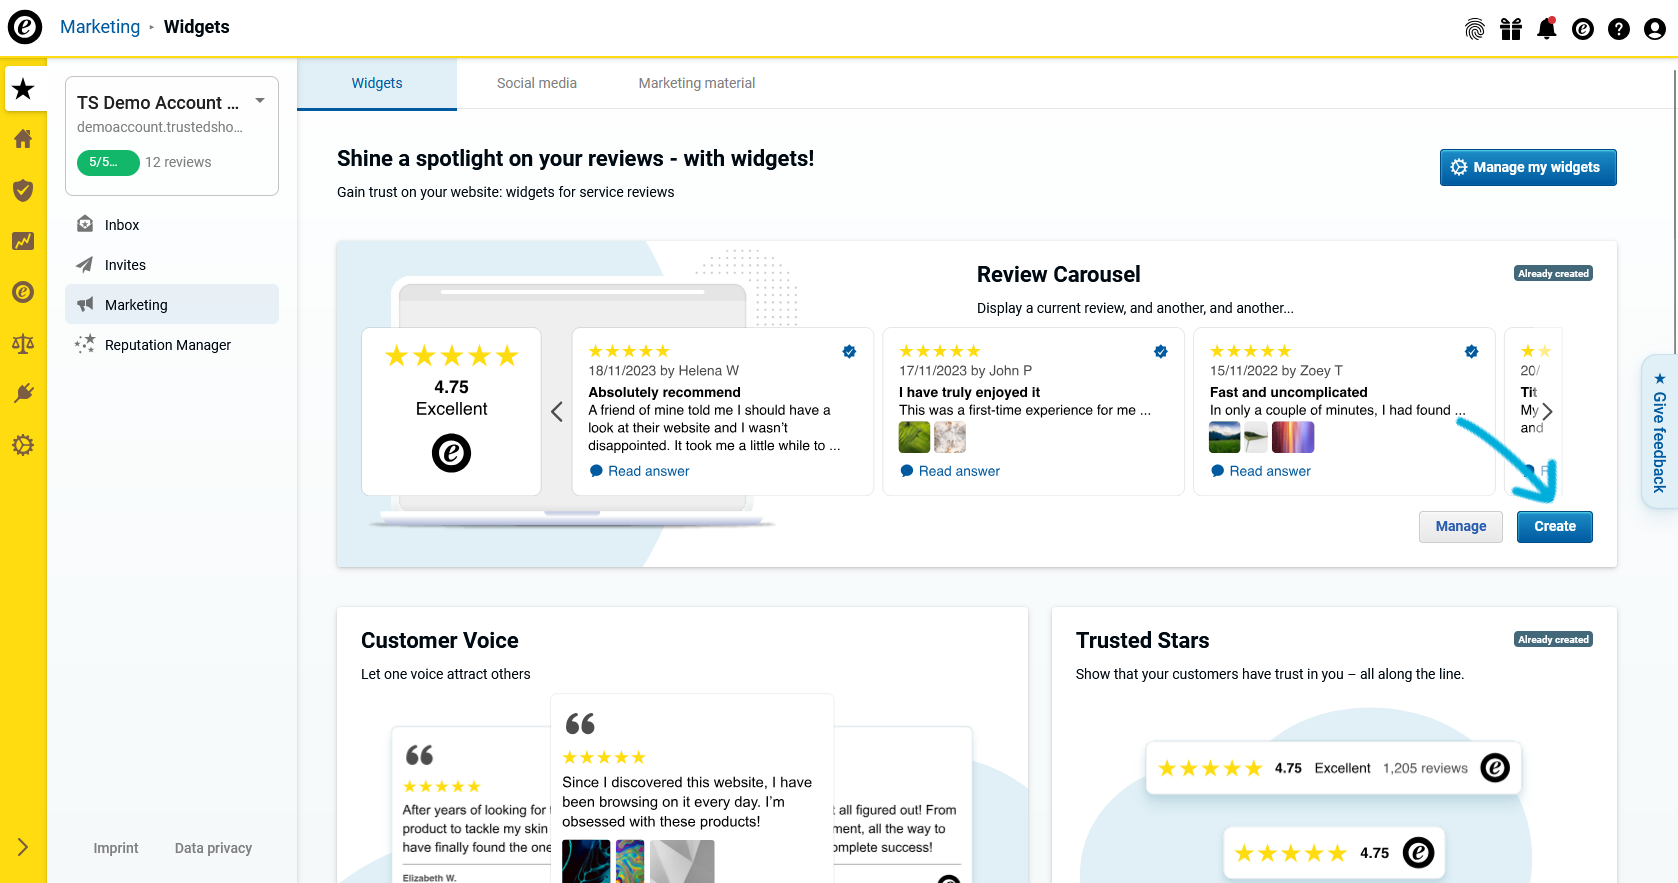Open Data privacy link
Screen dimensions: 1678x883
coord(213,848)
